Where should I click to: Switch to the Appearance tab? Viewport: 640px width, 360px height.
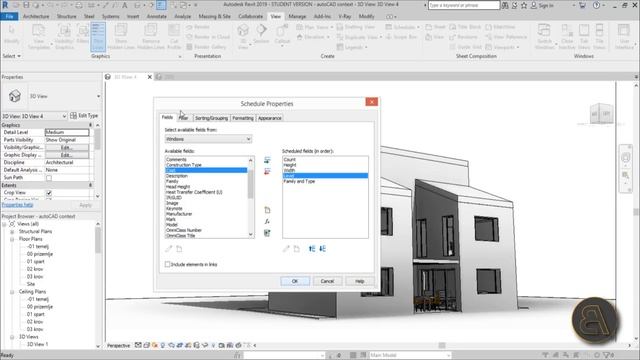(269, 118)
